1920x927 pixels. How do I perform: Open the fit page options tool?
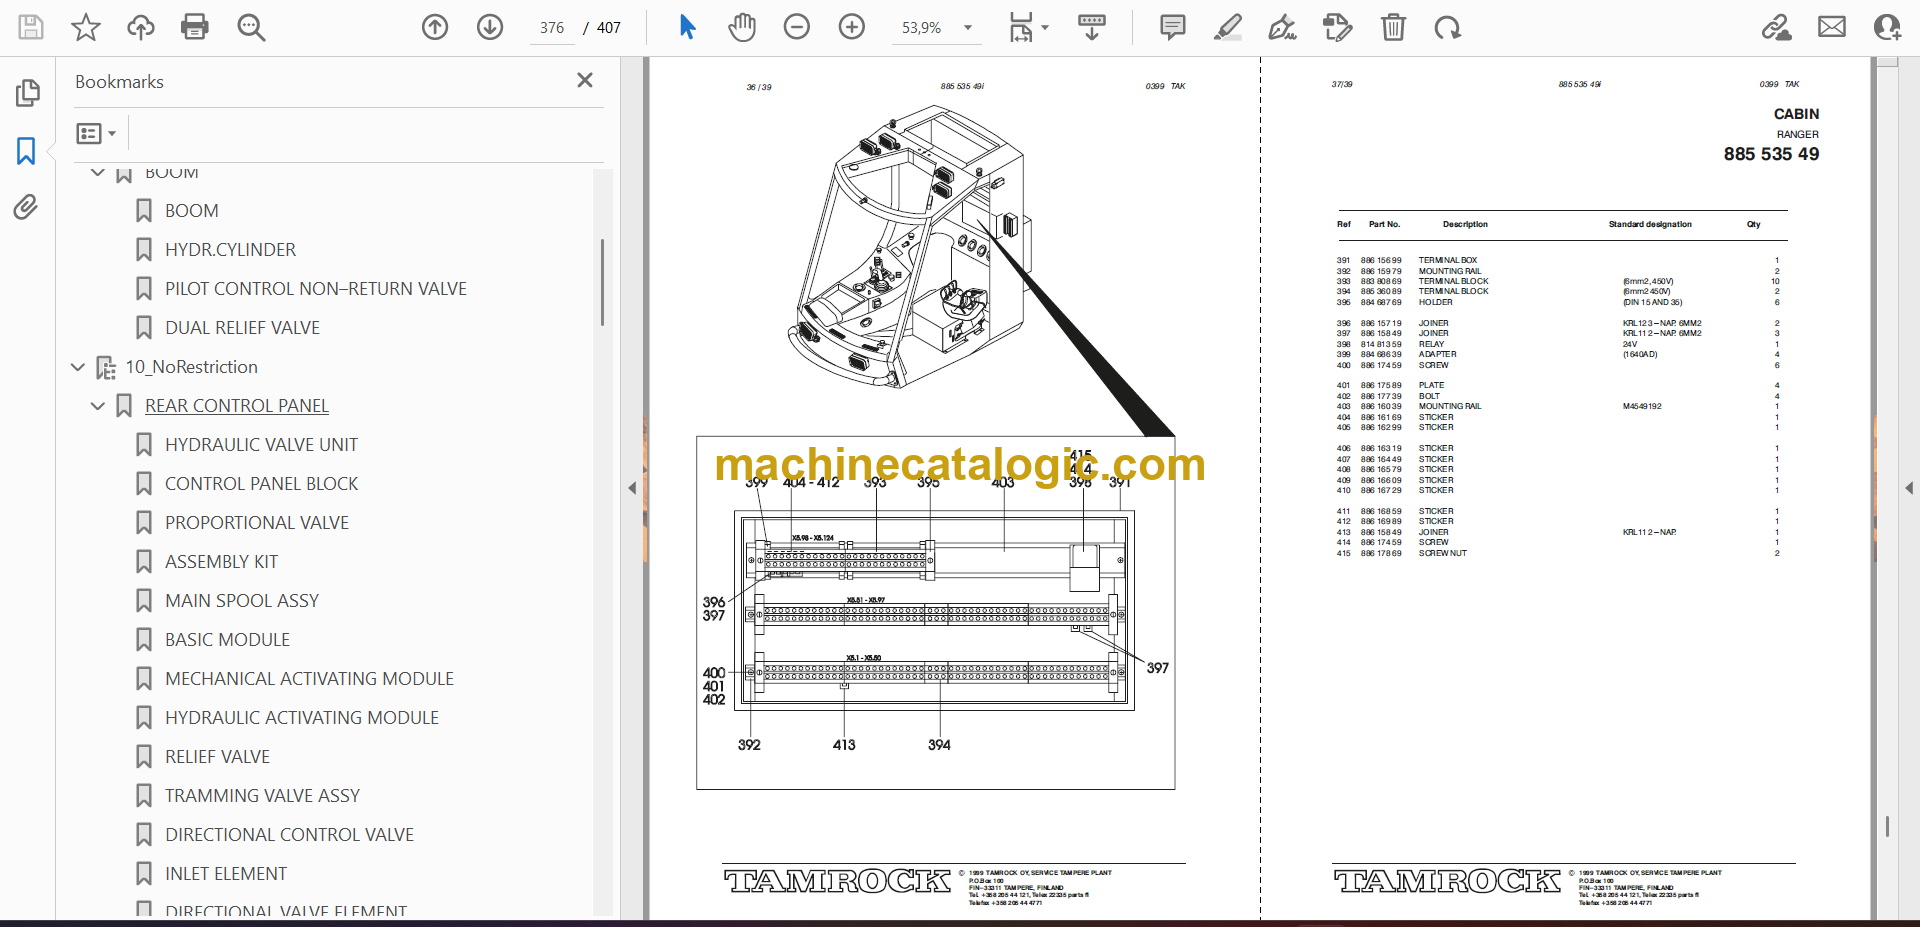coord(1028,27)
